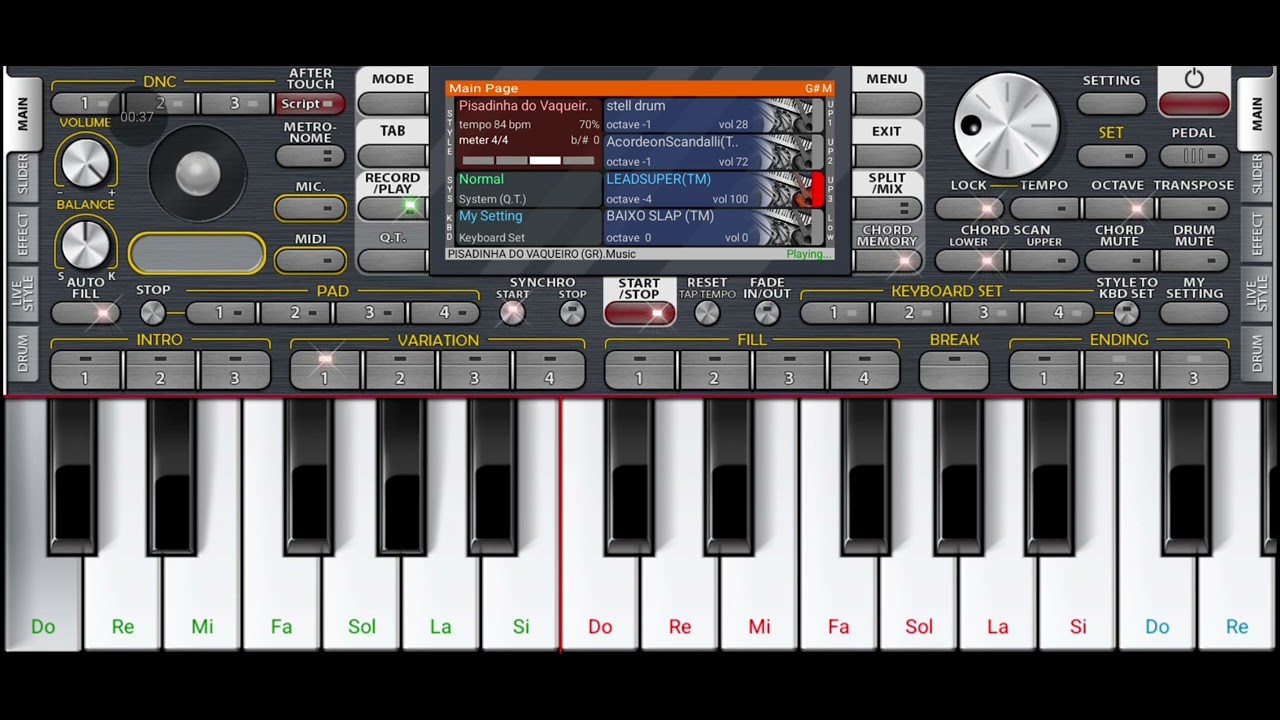The image size is (1280, 720).
Task: Select Intro 1 button
Action: point(85,370)
